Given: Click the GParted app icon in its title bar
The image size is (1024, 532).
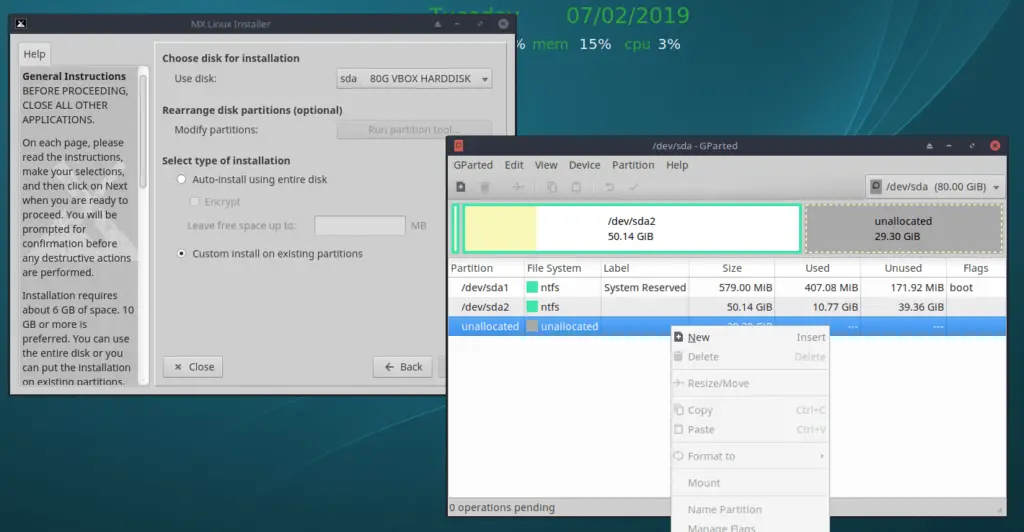Looking at the screenshot, I should click(458, 146).
